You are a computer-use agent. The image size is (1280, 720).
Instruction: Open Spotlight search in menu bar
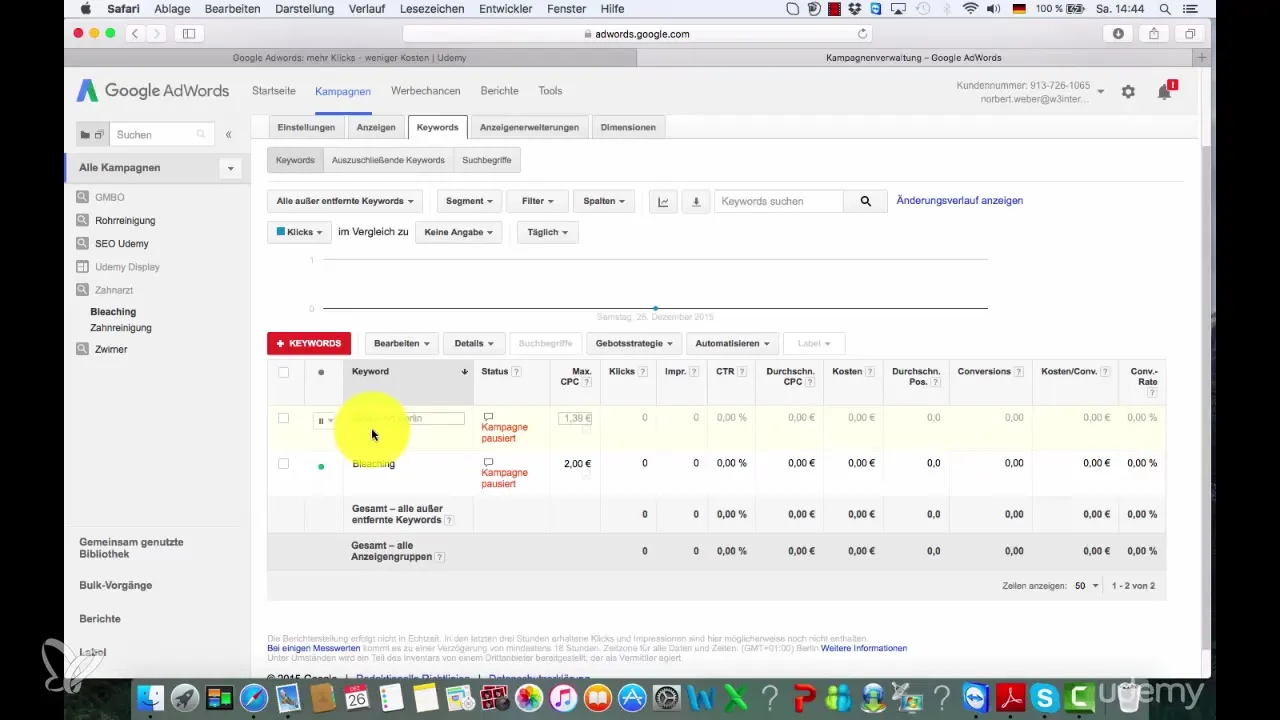point(1165,9)
